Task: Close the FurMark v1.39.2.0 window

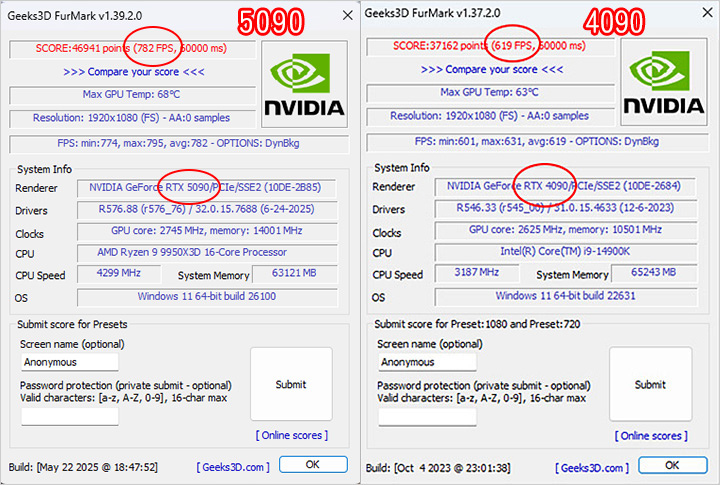Action: click(348, 16)
